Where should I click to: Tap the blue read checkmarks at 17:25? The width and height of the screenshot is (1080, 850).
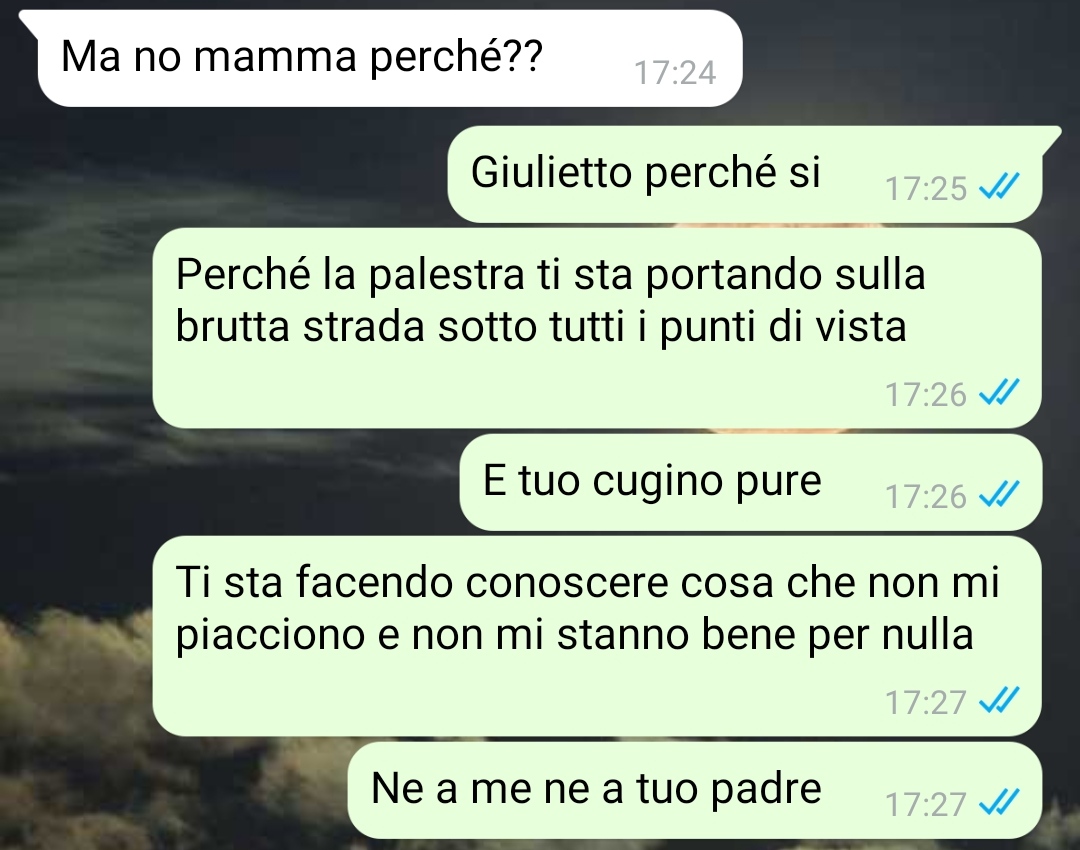999,186
